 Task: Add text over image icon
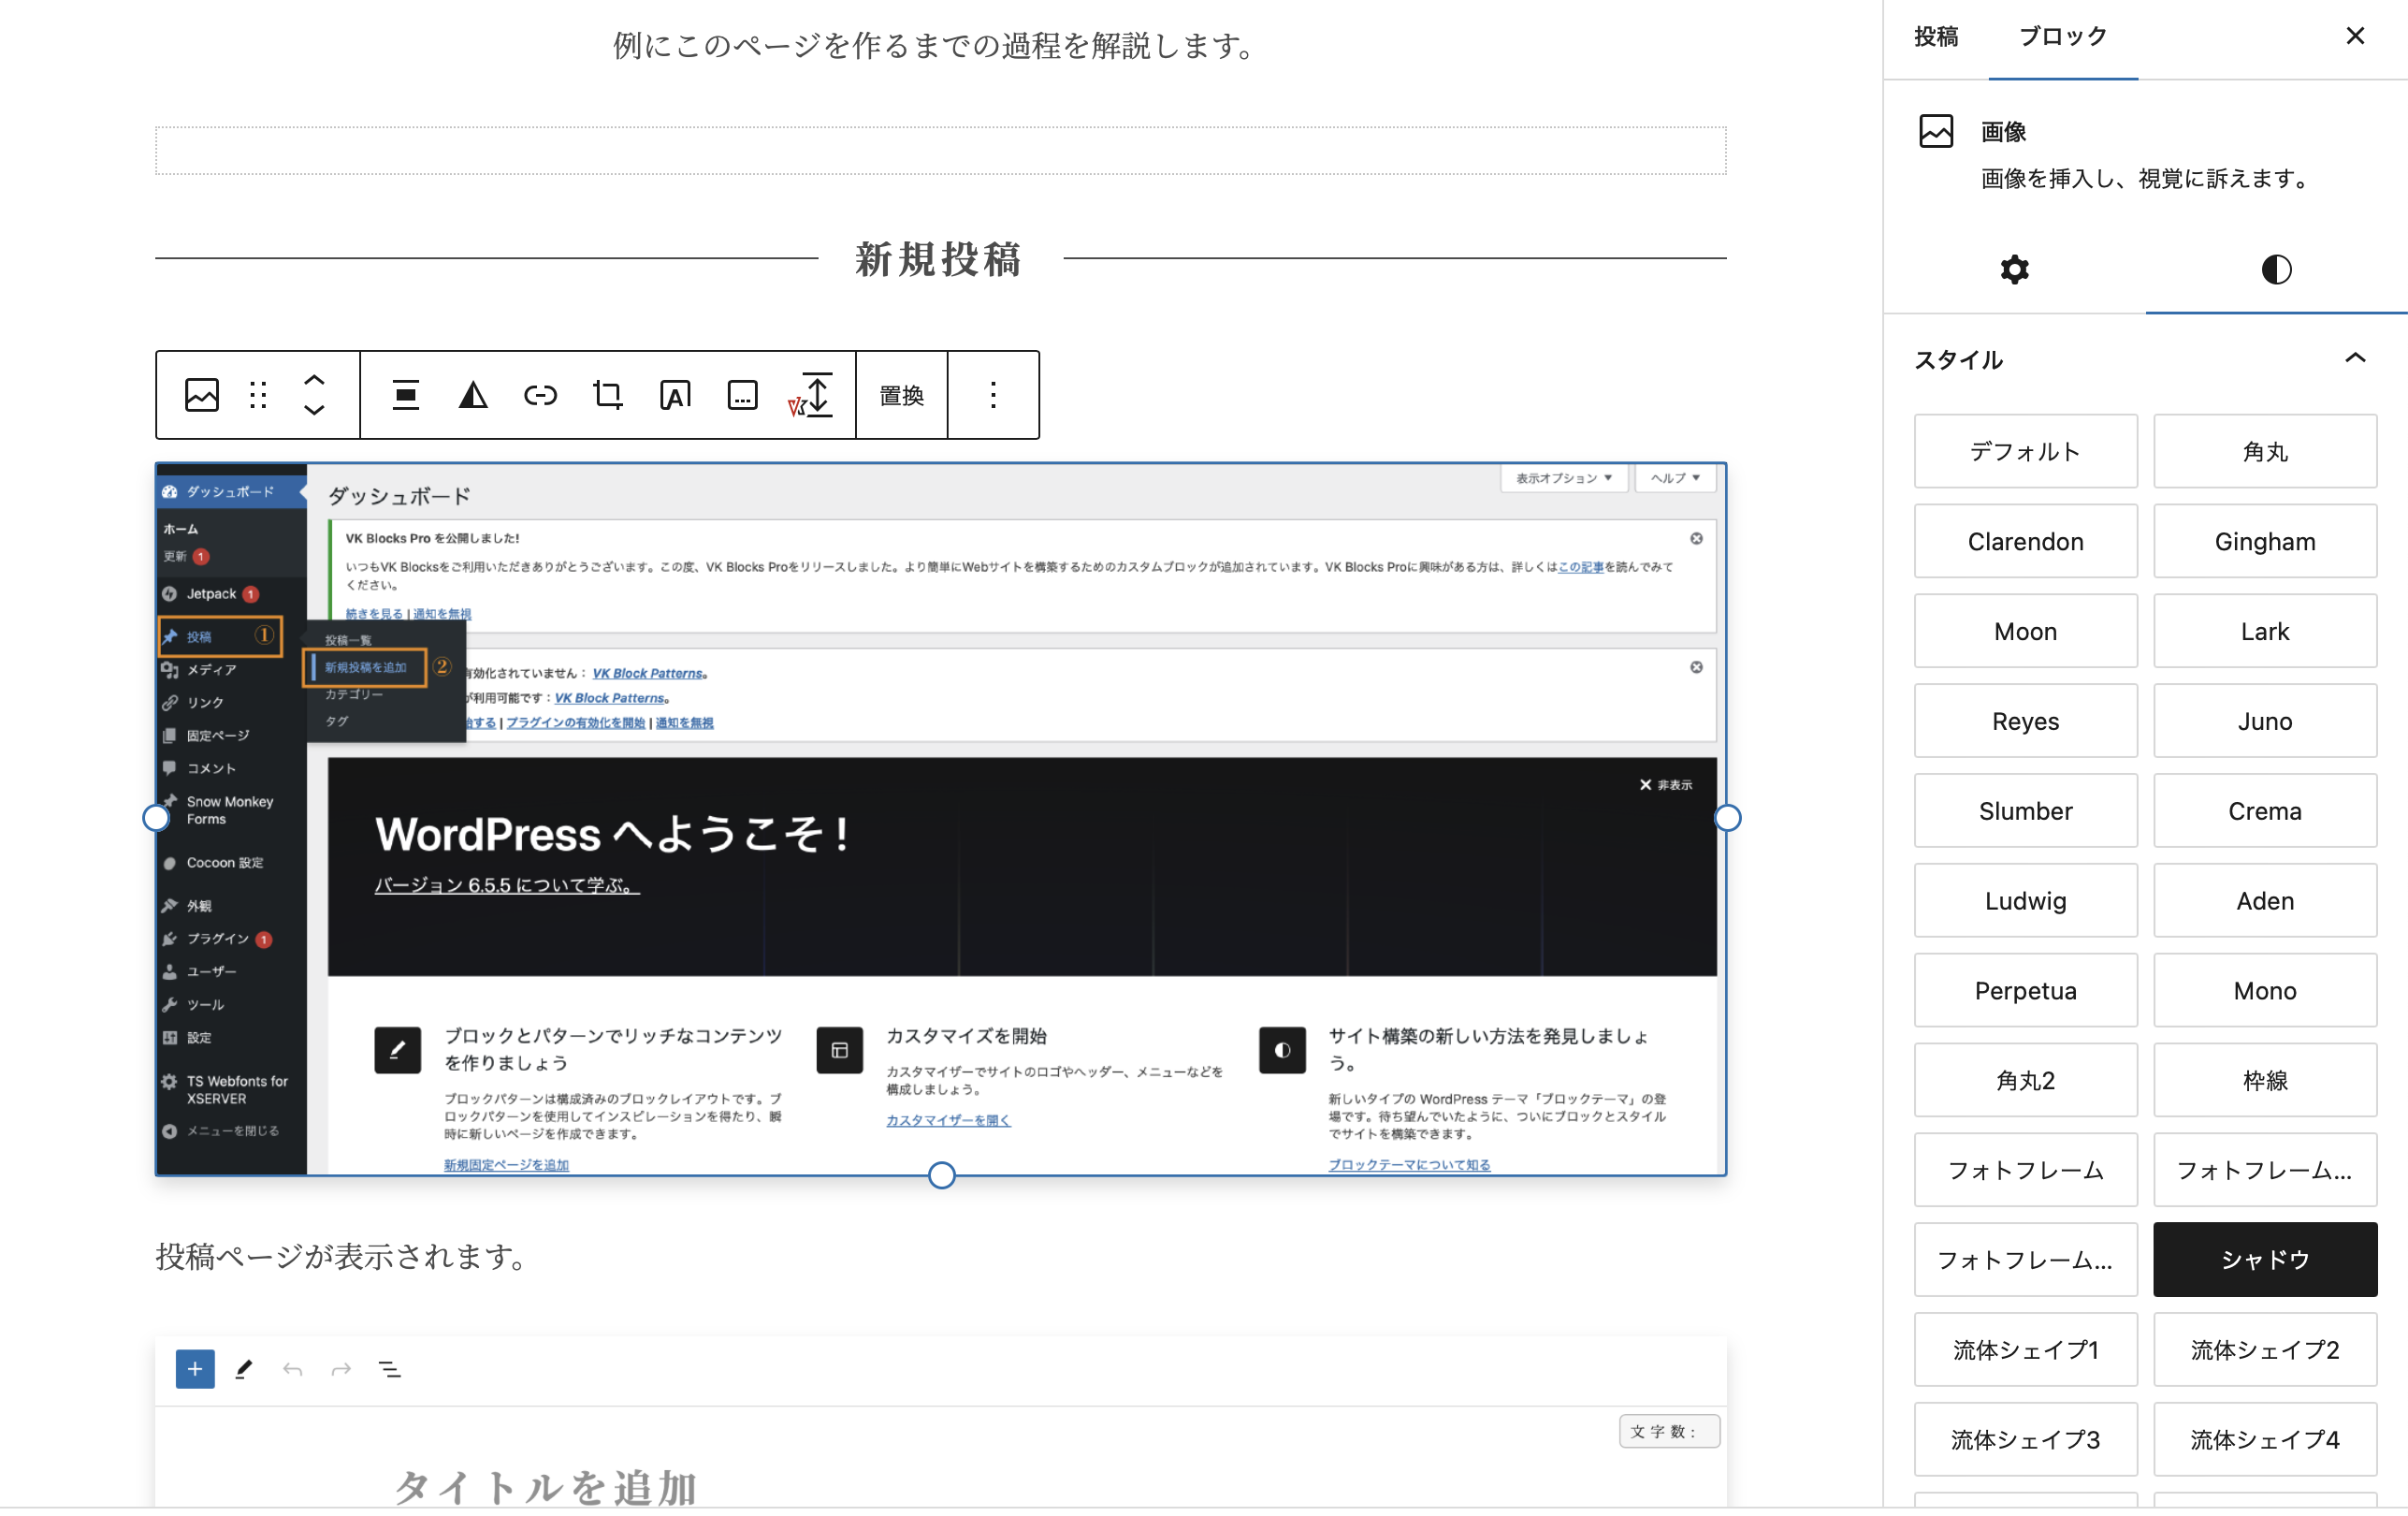[675, 395]
